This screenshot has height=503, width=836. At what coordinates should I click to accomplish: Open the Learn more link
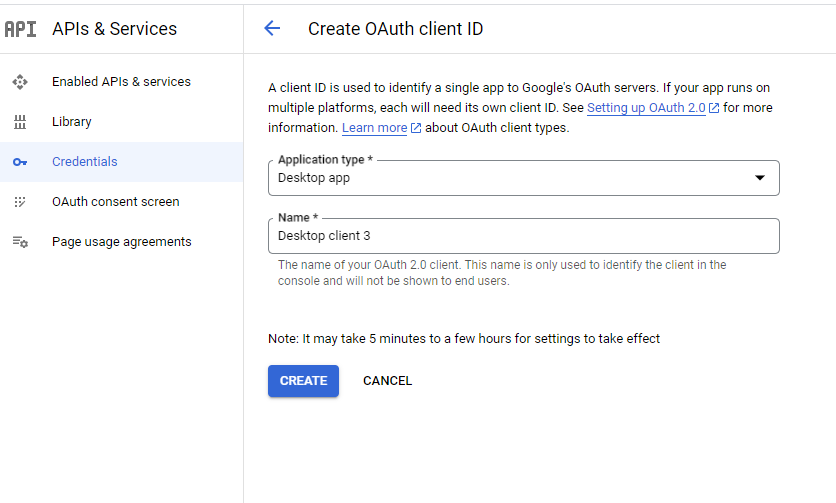pos(374,128)
